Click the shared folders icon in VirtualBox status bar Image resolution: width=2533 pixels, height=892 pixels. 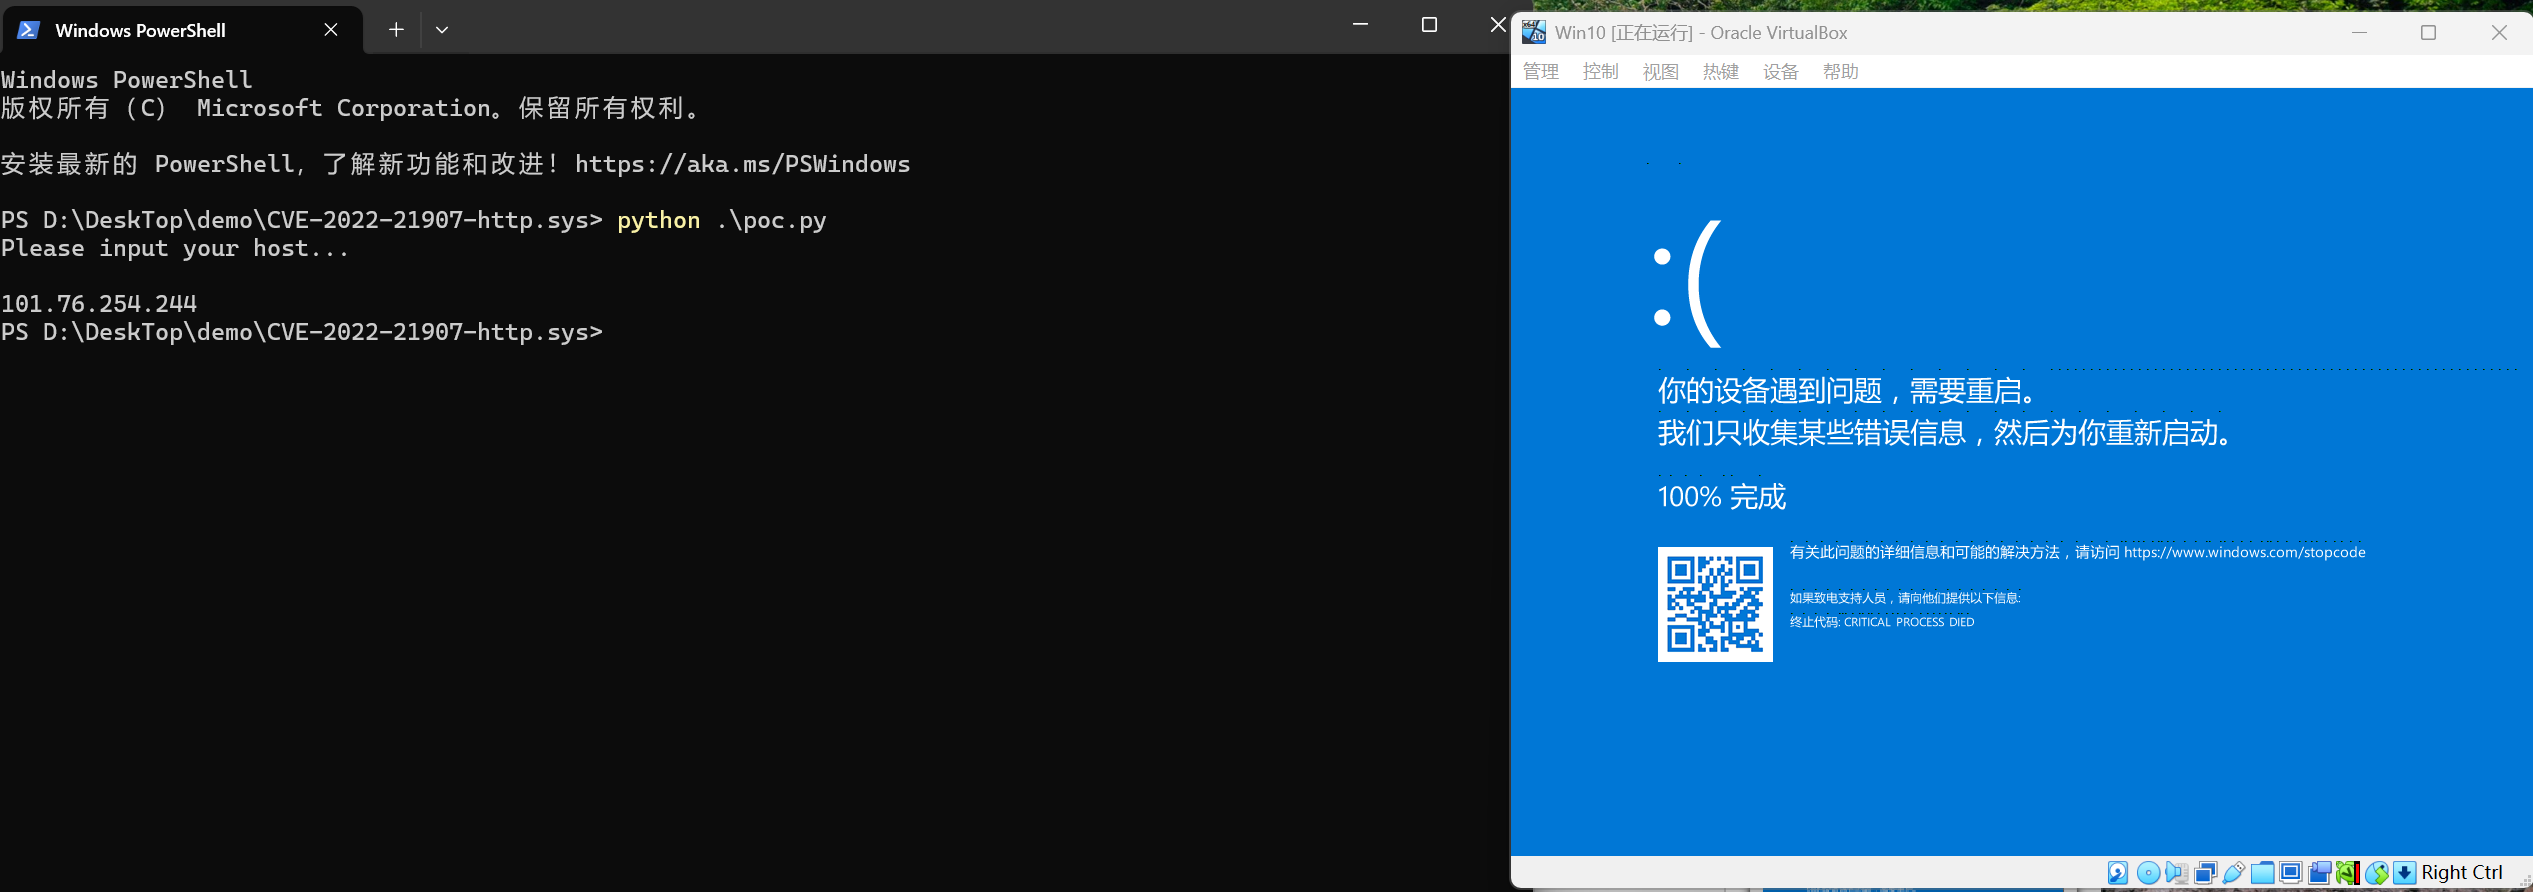click(x=2262, y=873)
